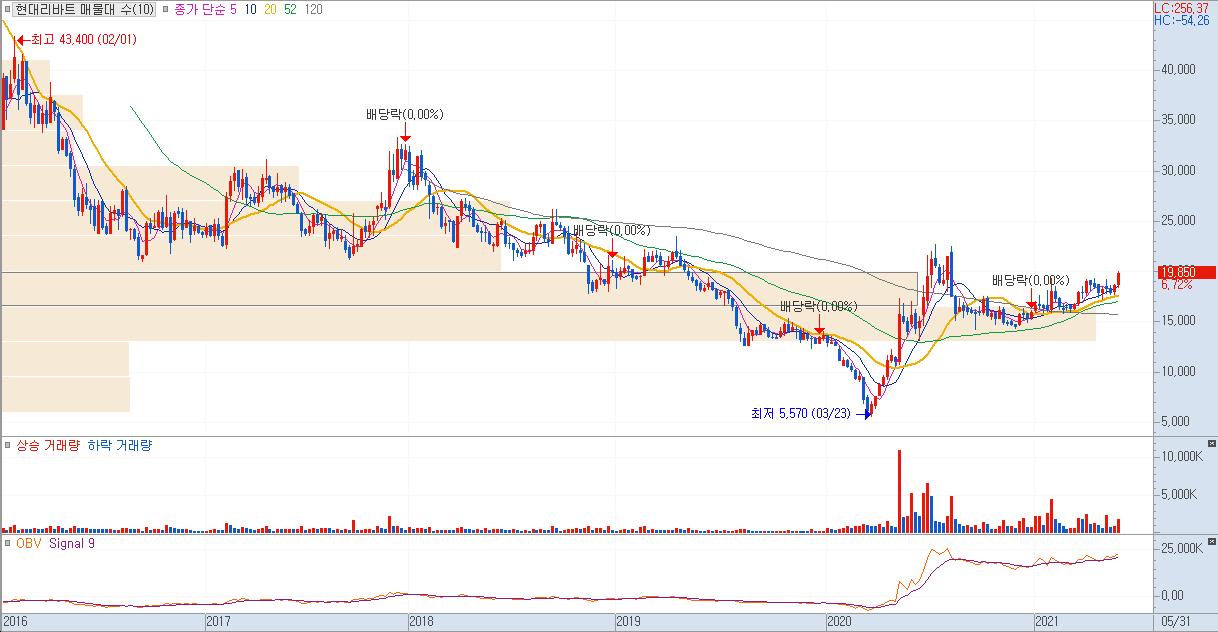Toggle the square beside 상승 거래량 legend
Viewport: 1218px width, 632px height.
[x=7, y=446]
